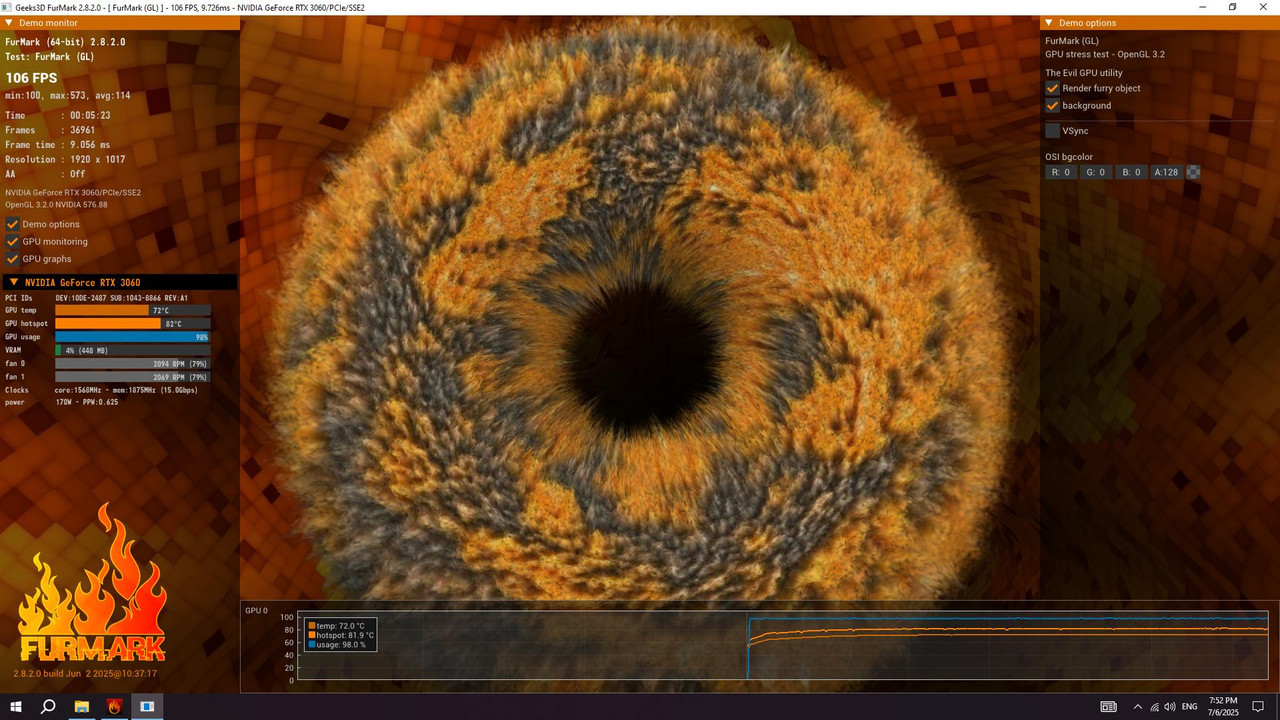Image resolution: width=1280 pixels, height=720 pixels.
Task: Open the Windows Start menu
Action: click(x=16, y=706)
